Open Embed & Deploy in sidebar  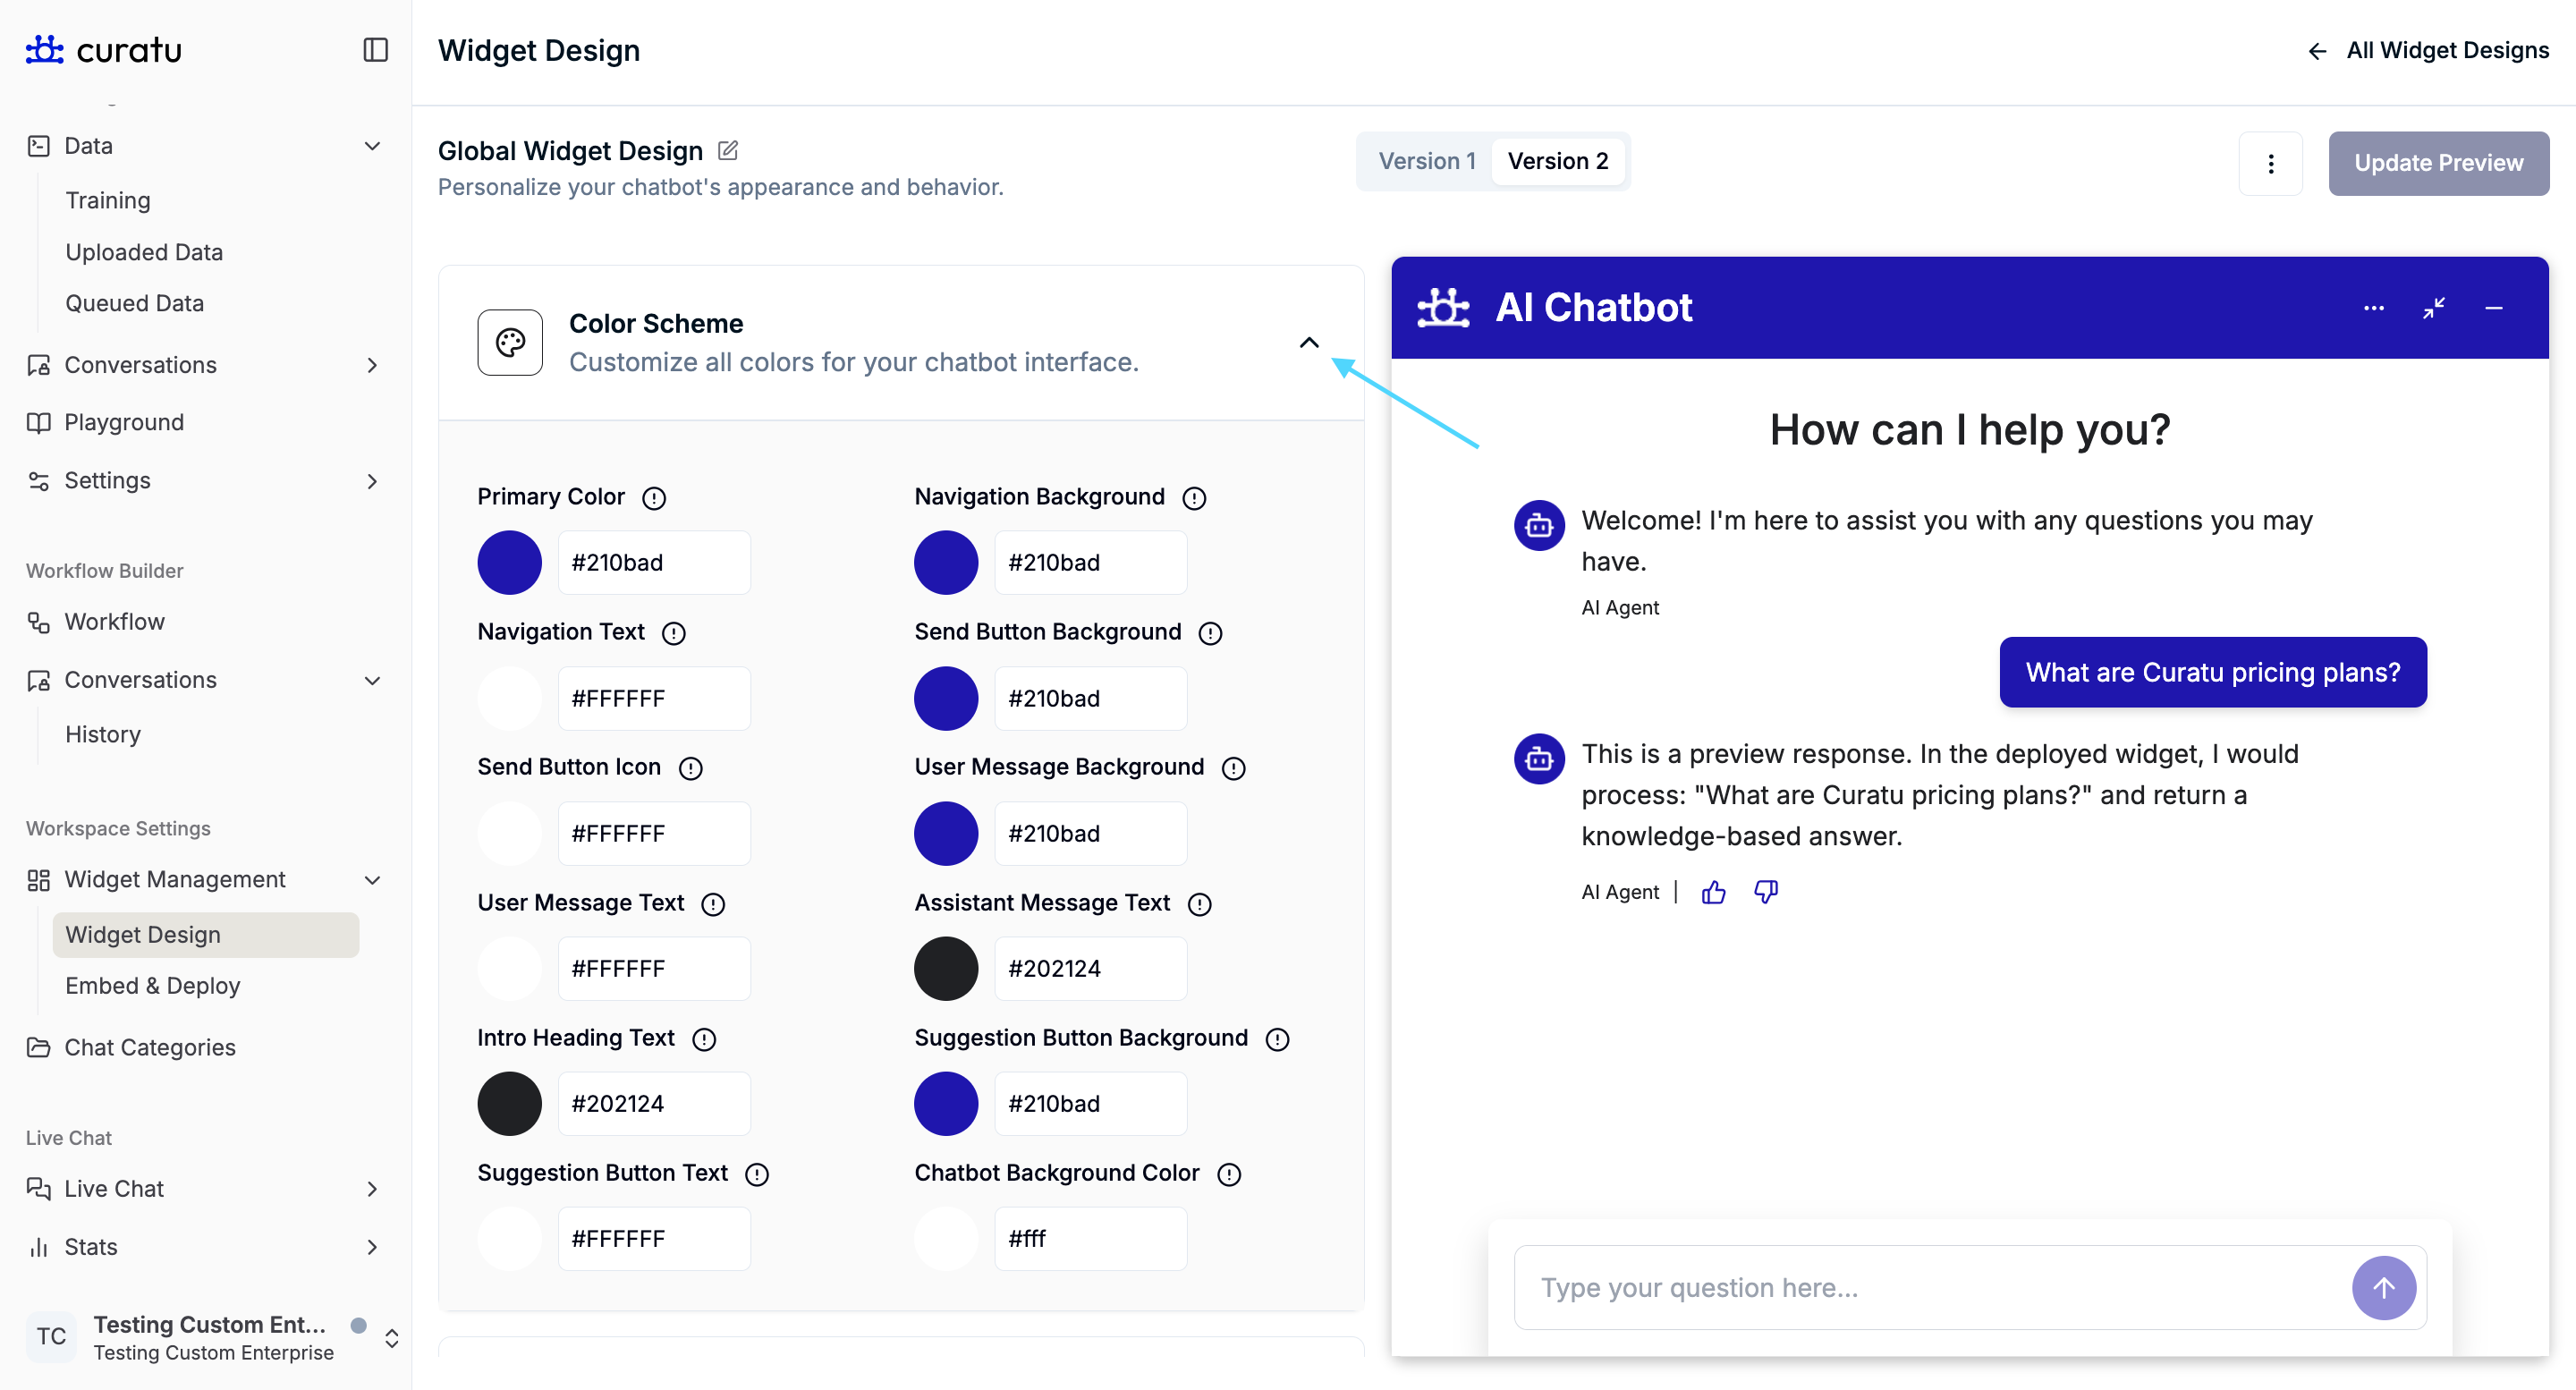click(153, 986)
